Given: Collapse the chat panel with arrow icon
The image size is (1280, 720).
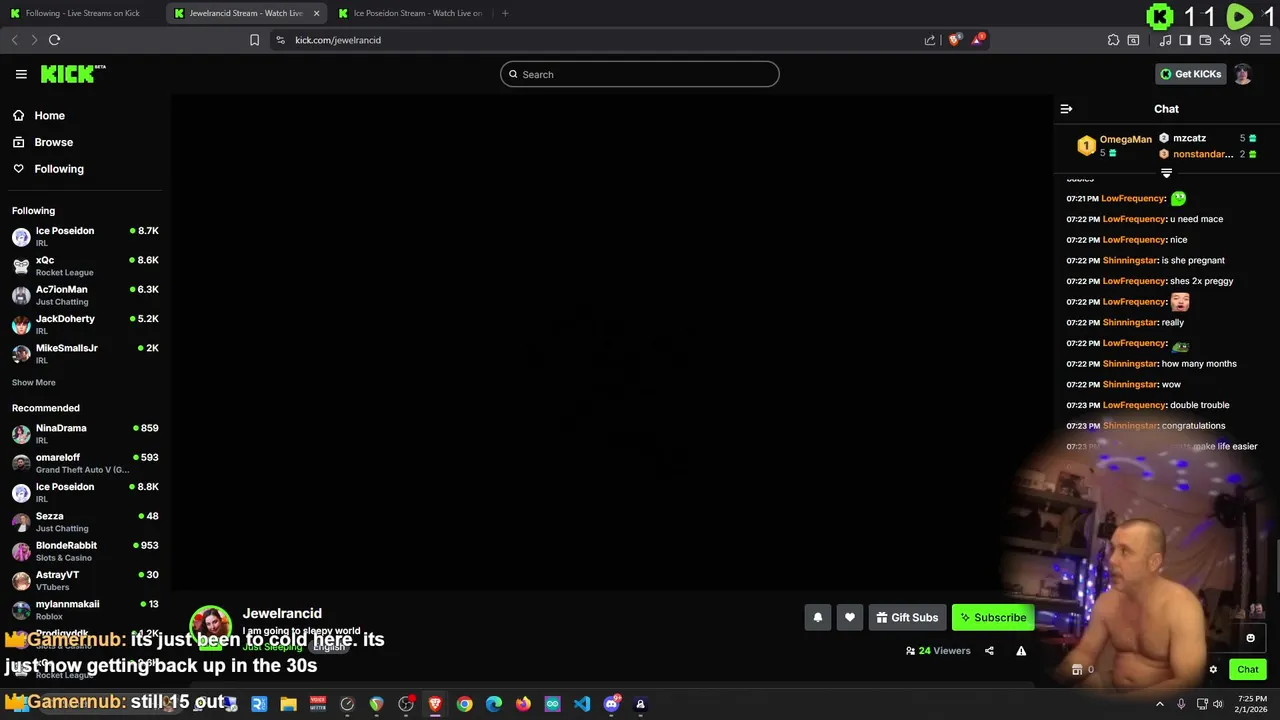Looking at the screenshot, I should tap(1066, 109).
